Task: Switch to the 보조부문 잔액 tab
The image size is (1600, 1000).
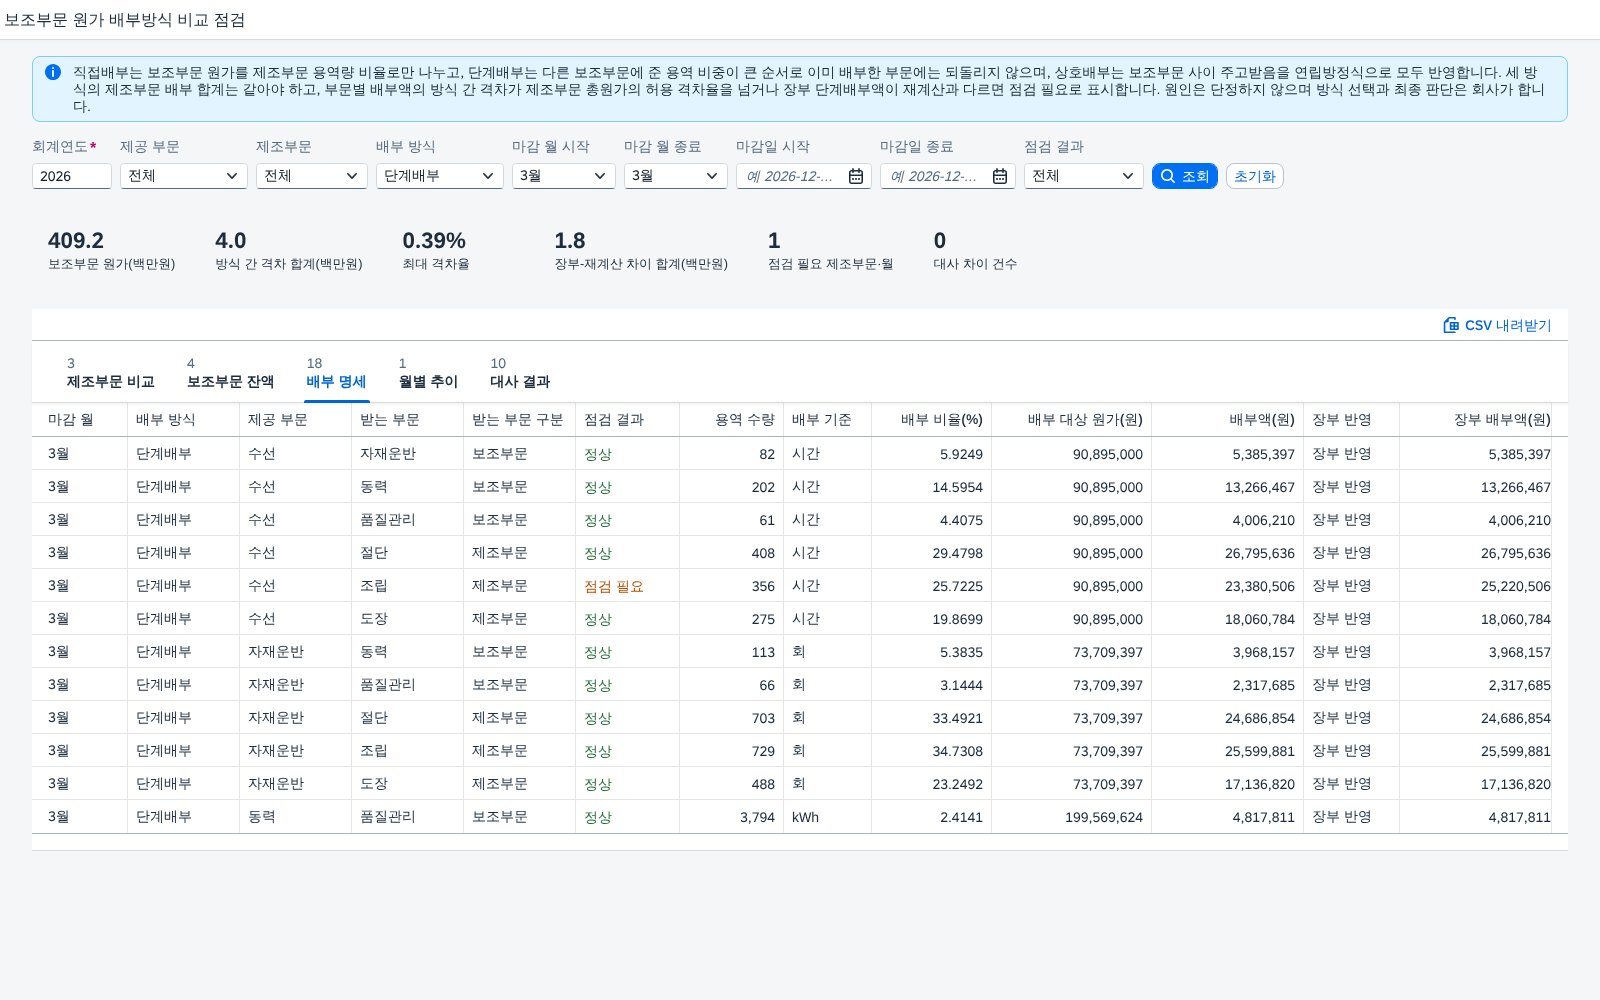Action: [x=230, y=373]
